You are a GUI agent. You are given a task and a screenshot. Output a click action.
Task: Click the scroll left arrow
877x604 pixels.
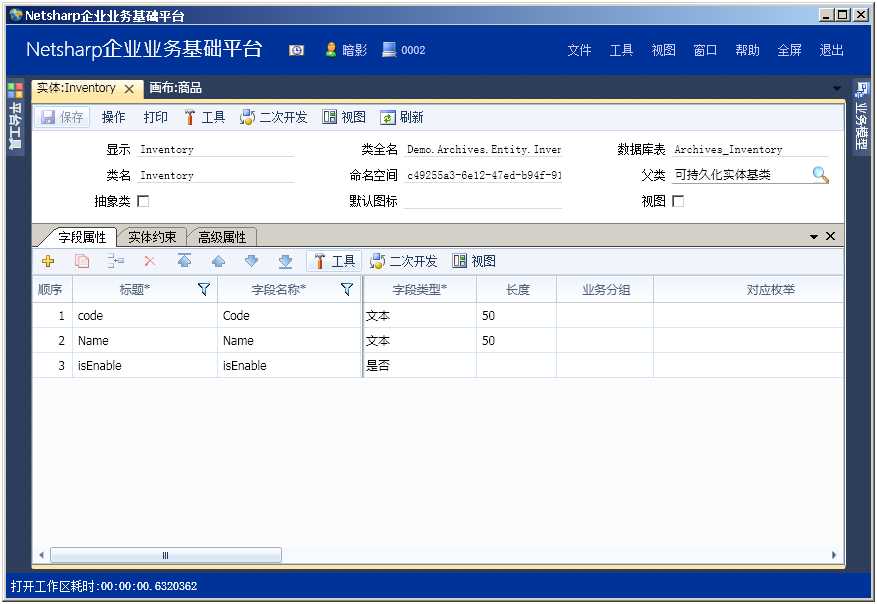pos(41,555)
